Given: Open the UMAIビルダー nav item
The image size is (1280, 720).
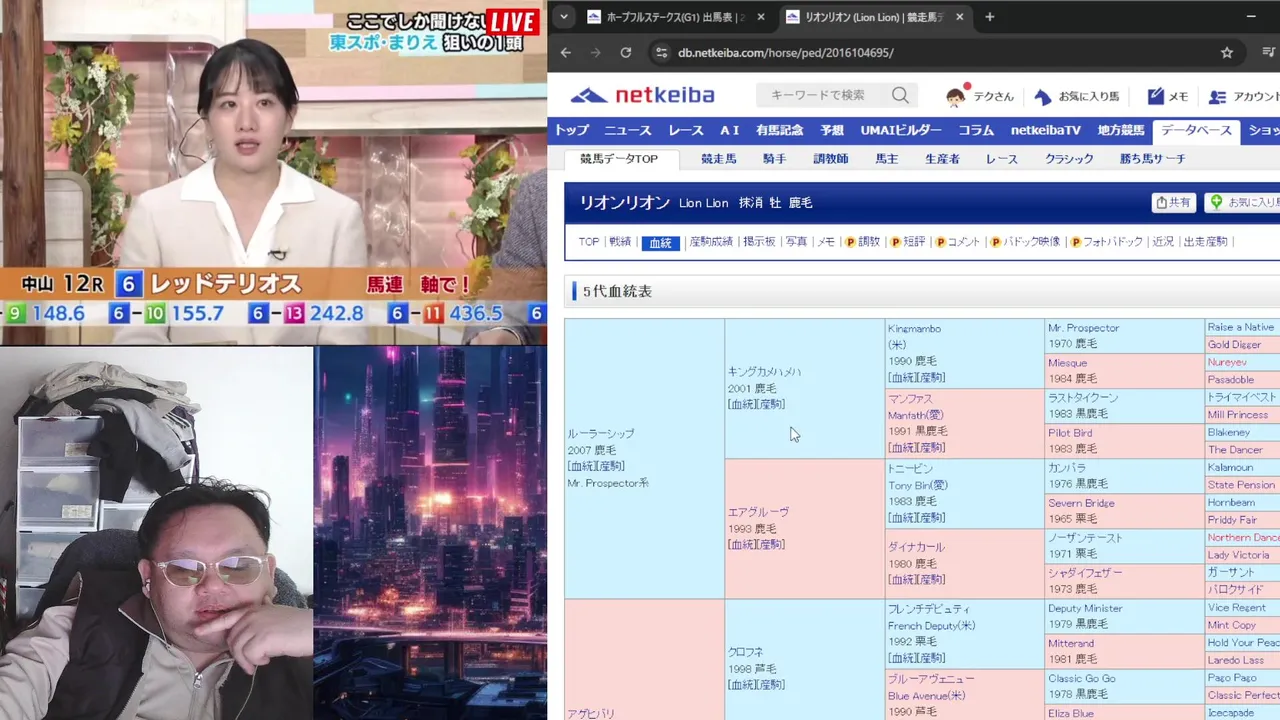Looking at the screenshot, I should 901,130.
